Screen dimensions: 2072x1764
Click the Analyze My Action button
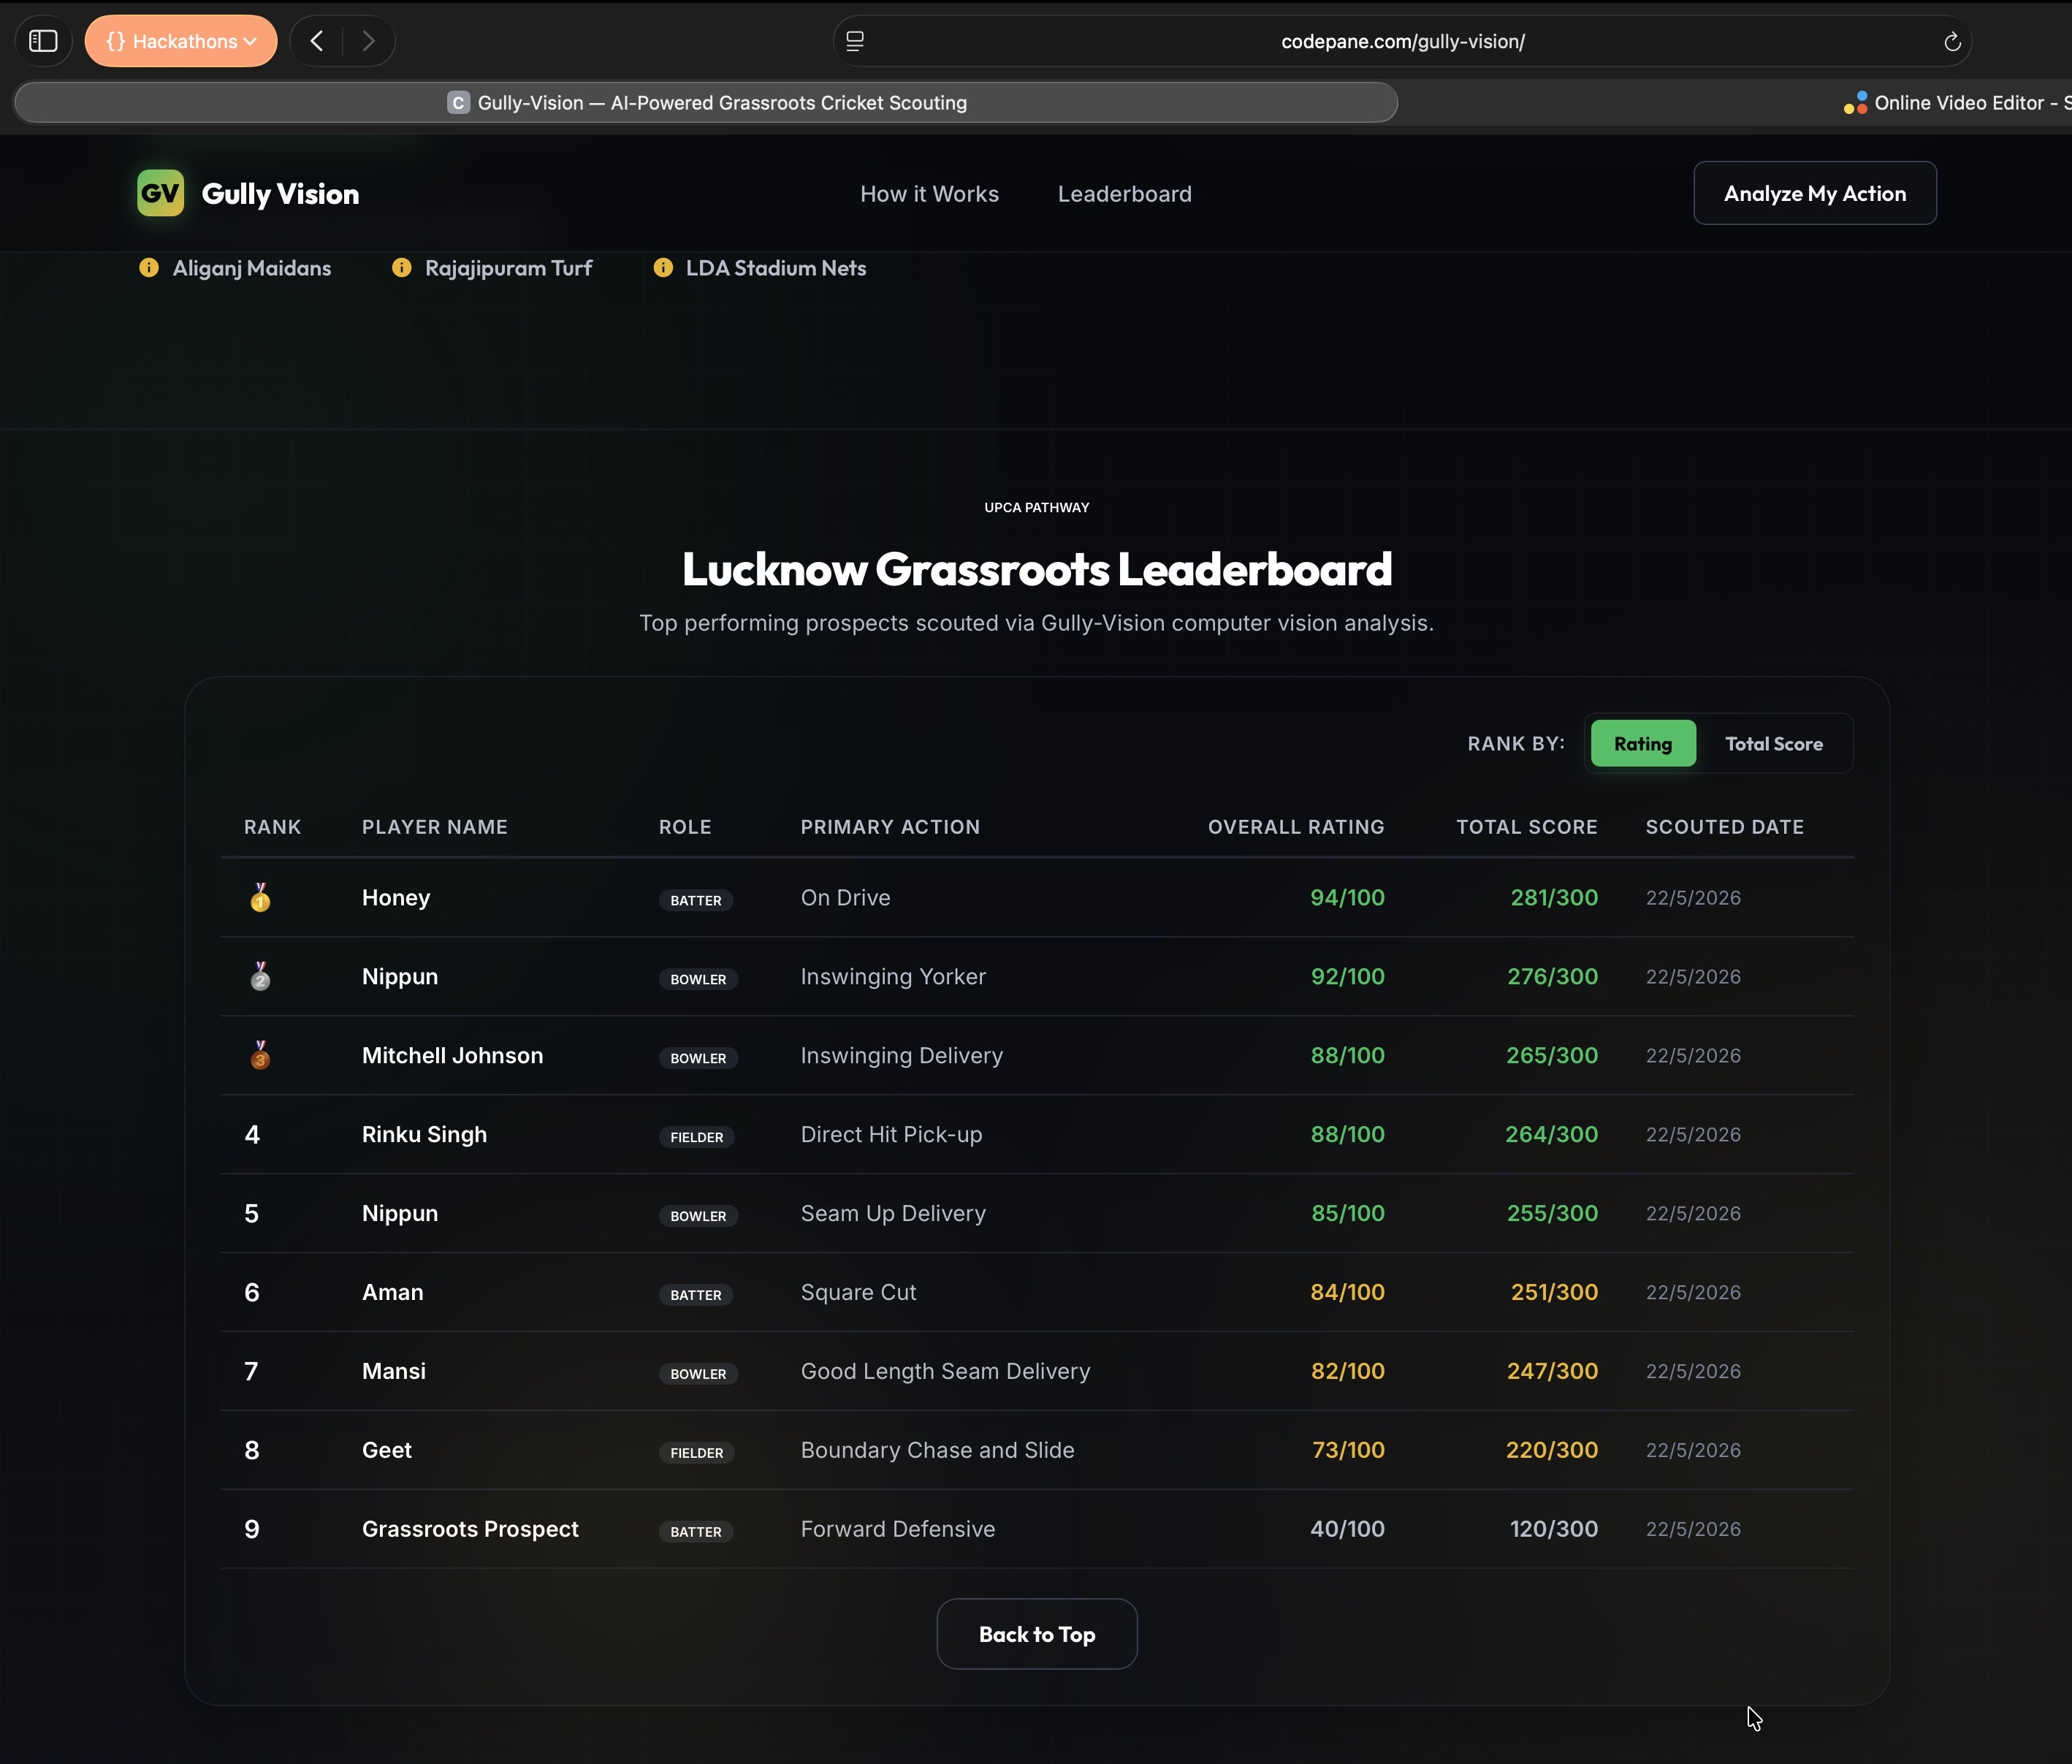click(x=1814, y=193)
